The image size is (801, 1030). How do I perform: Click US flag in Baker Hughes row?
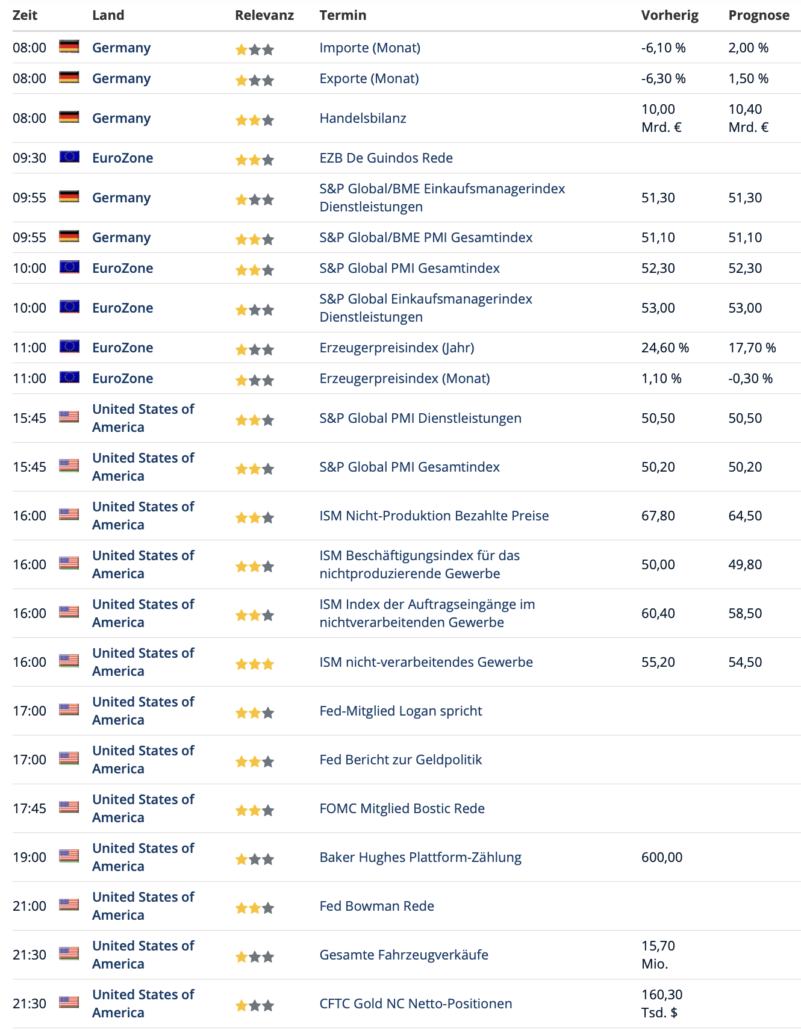[x=69, y=857]
